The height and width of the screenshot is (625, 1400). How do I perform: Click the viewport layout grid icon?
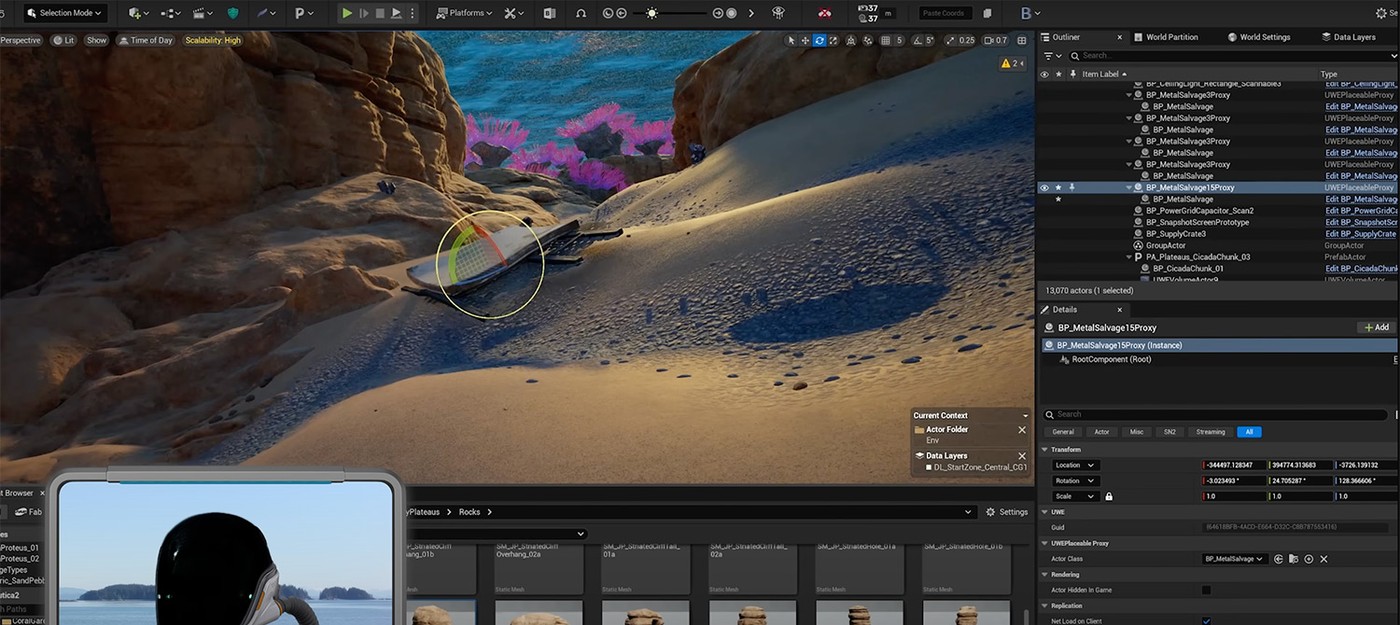tap(1022, 40)
